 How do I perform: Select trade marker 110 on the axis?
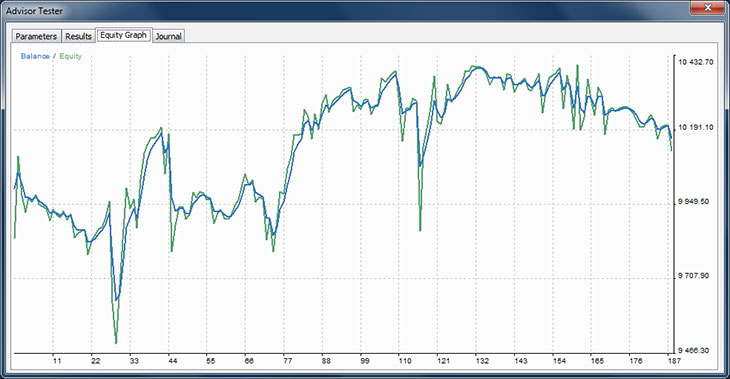[405, 361]
